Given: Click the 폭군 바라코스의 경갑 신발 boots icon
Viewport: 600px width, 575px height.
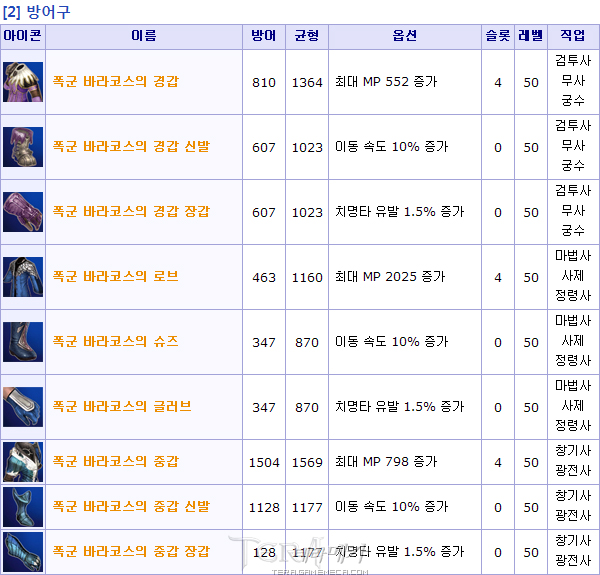Looking at the screenshot, I should click(23, 147).
